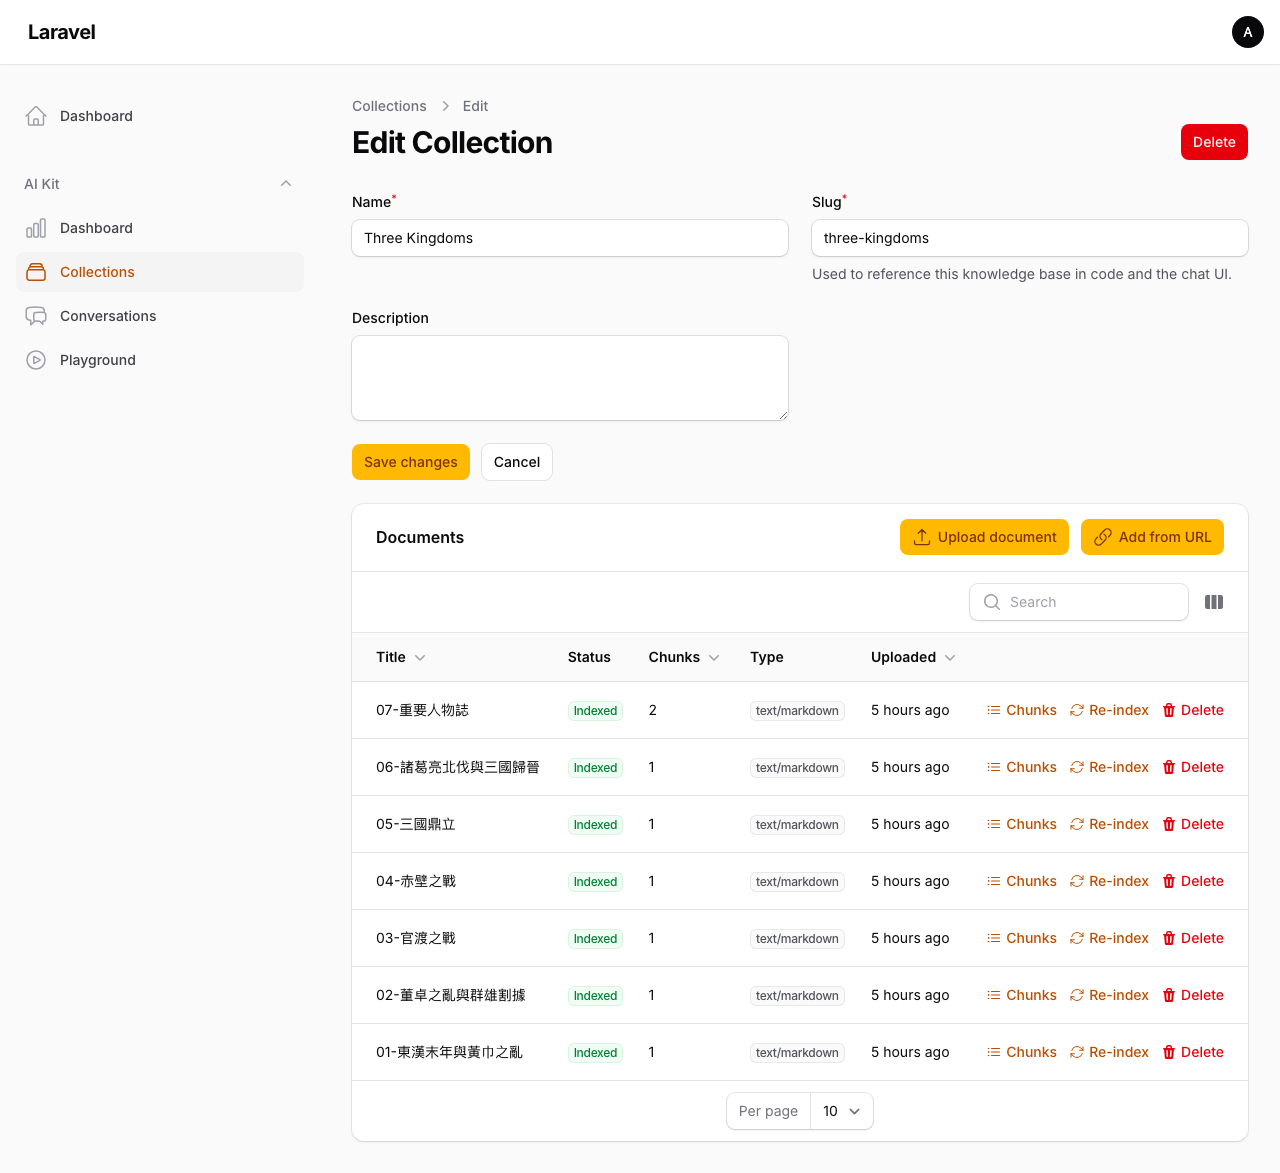Open Conversations in the sidebar
The height and width of the screenshot is (1173, 1280).
coord(160,316)
